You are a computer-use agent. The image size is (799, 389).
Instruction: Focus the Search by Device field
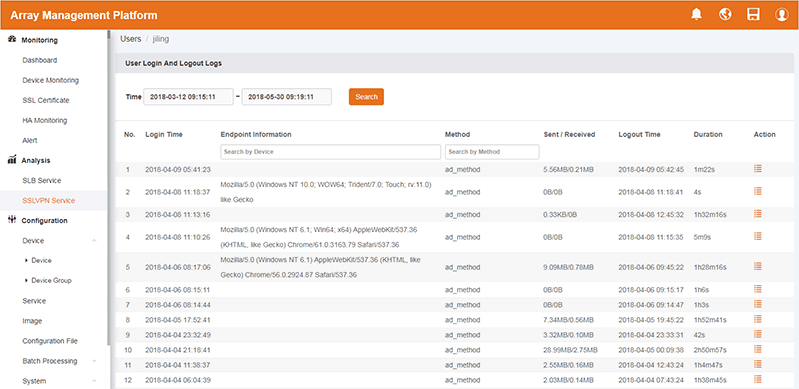point(331,152)
